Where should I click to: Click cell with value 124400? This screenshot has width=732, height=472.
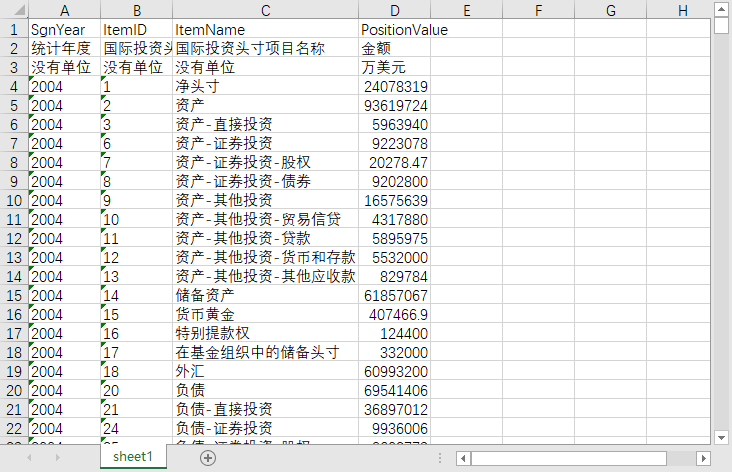point(394,333)
